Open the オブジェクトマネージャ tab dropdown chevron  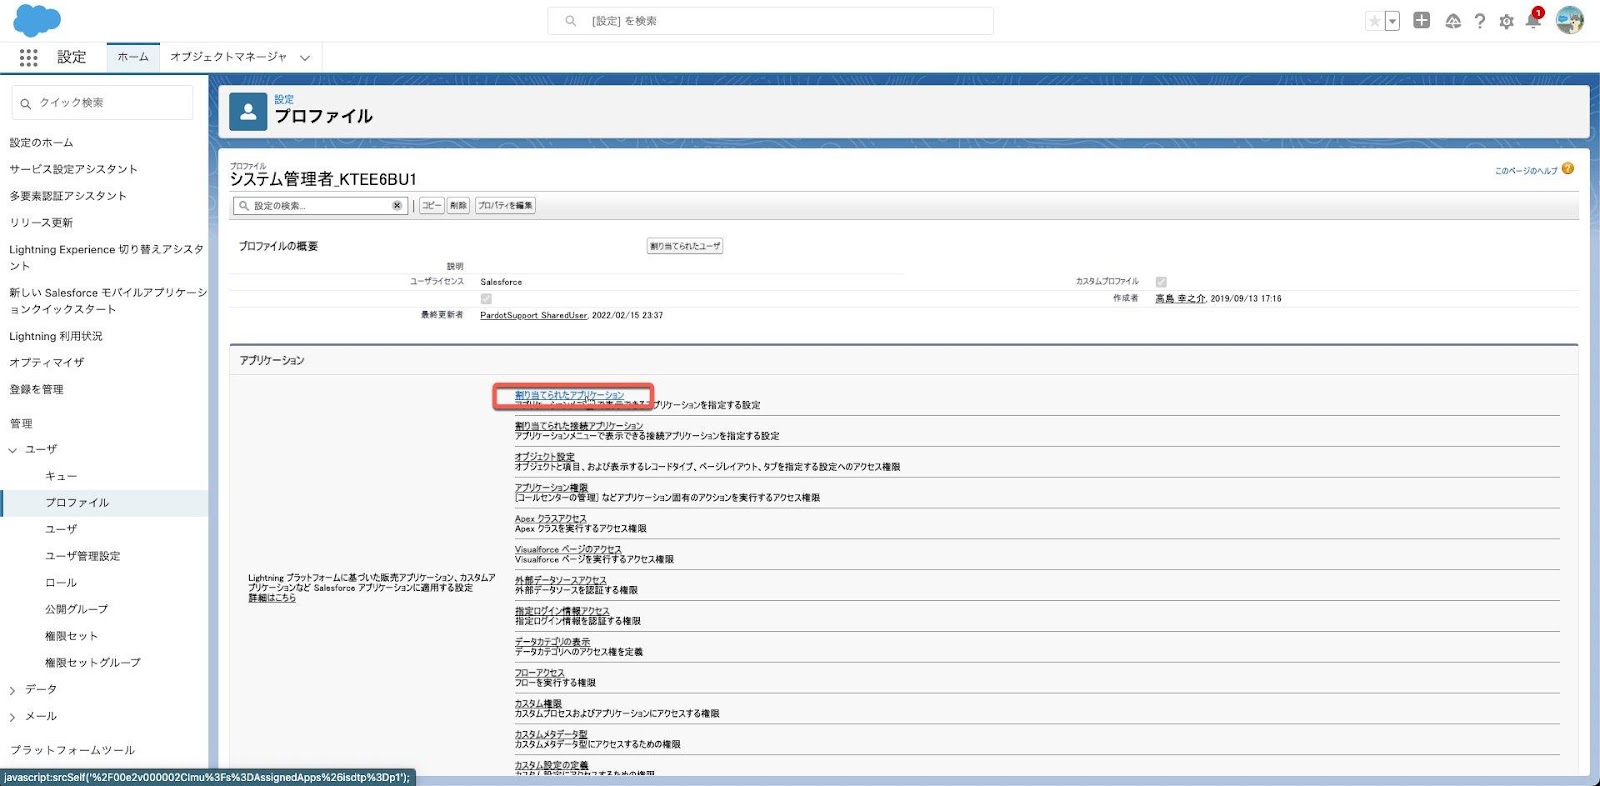305,58
